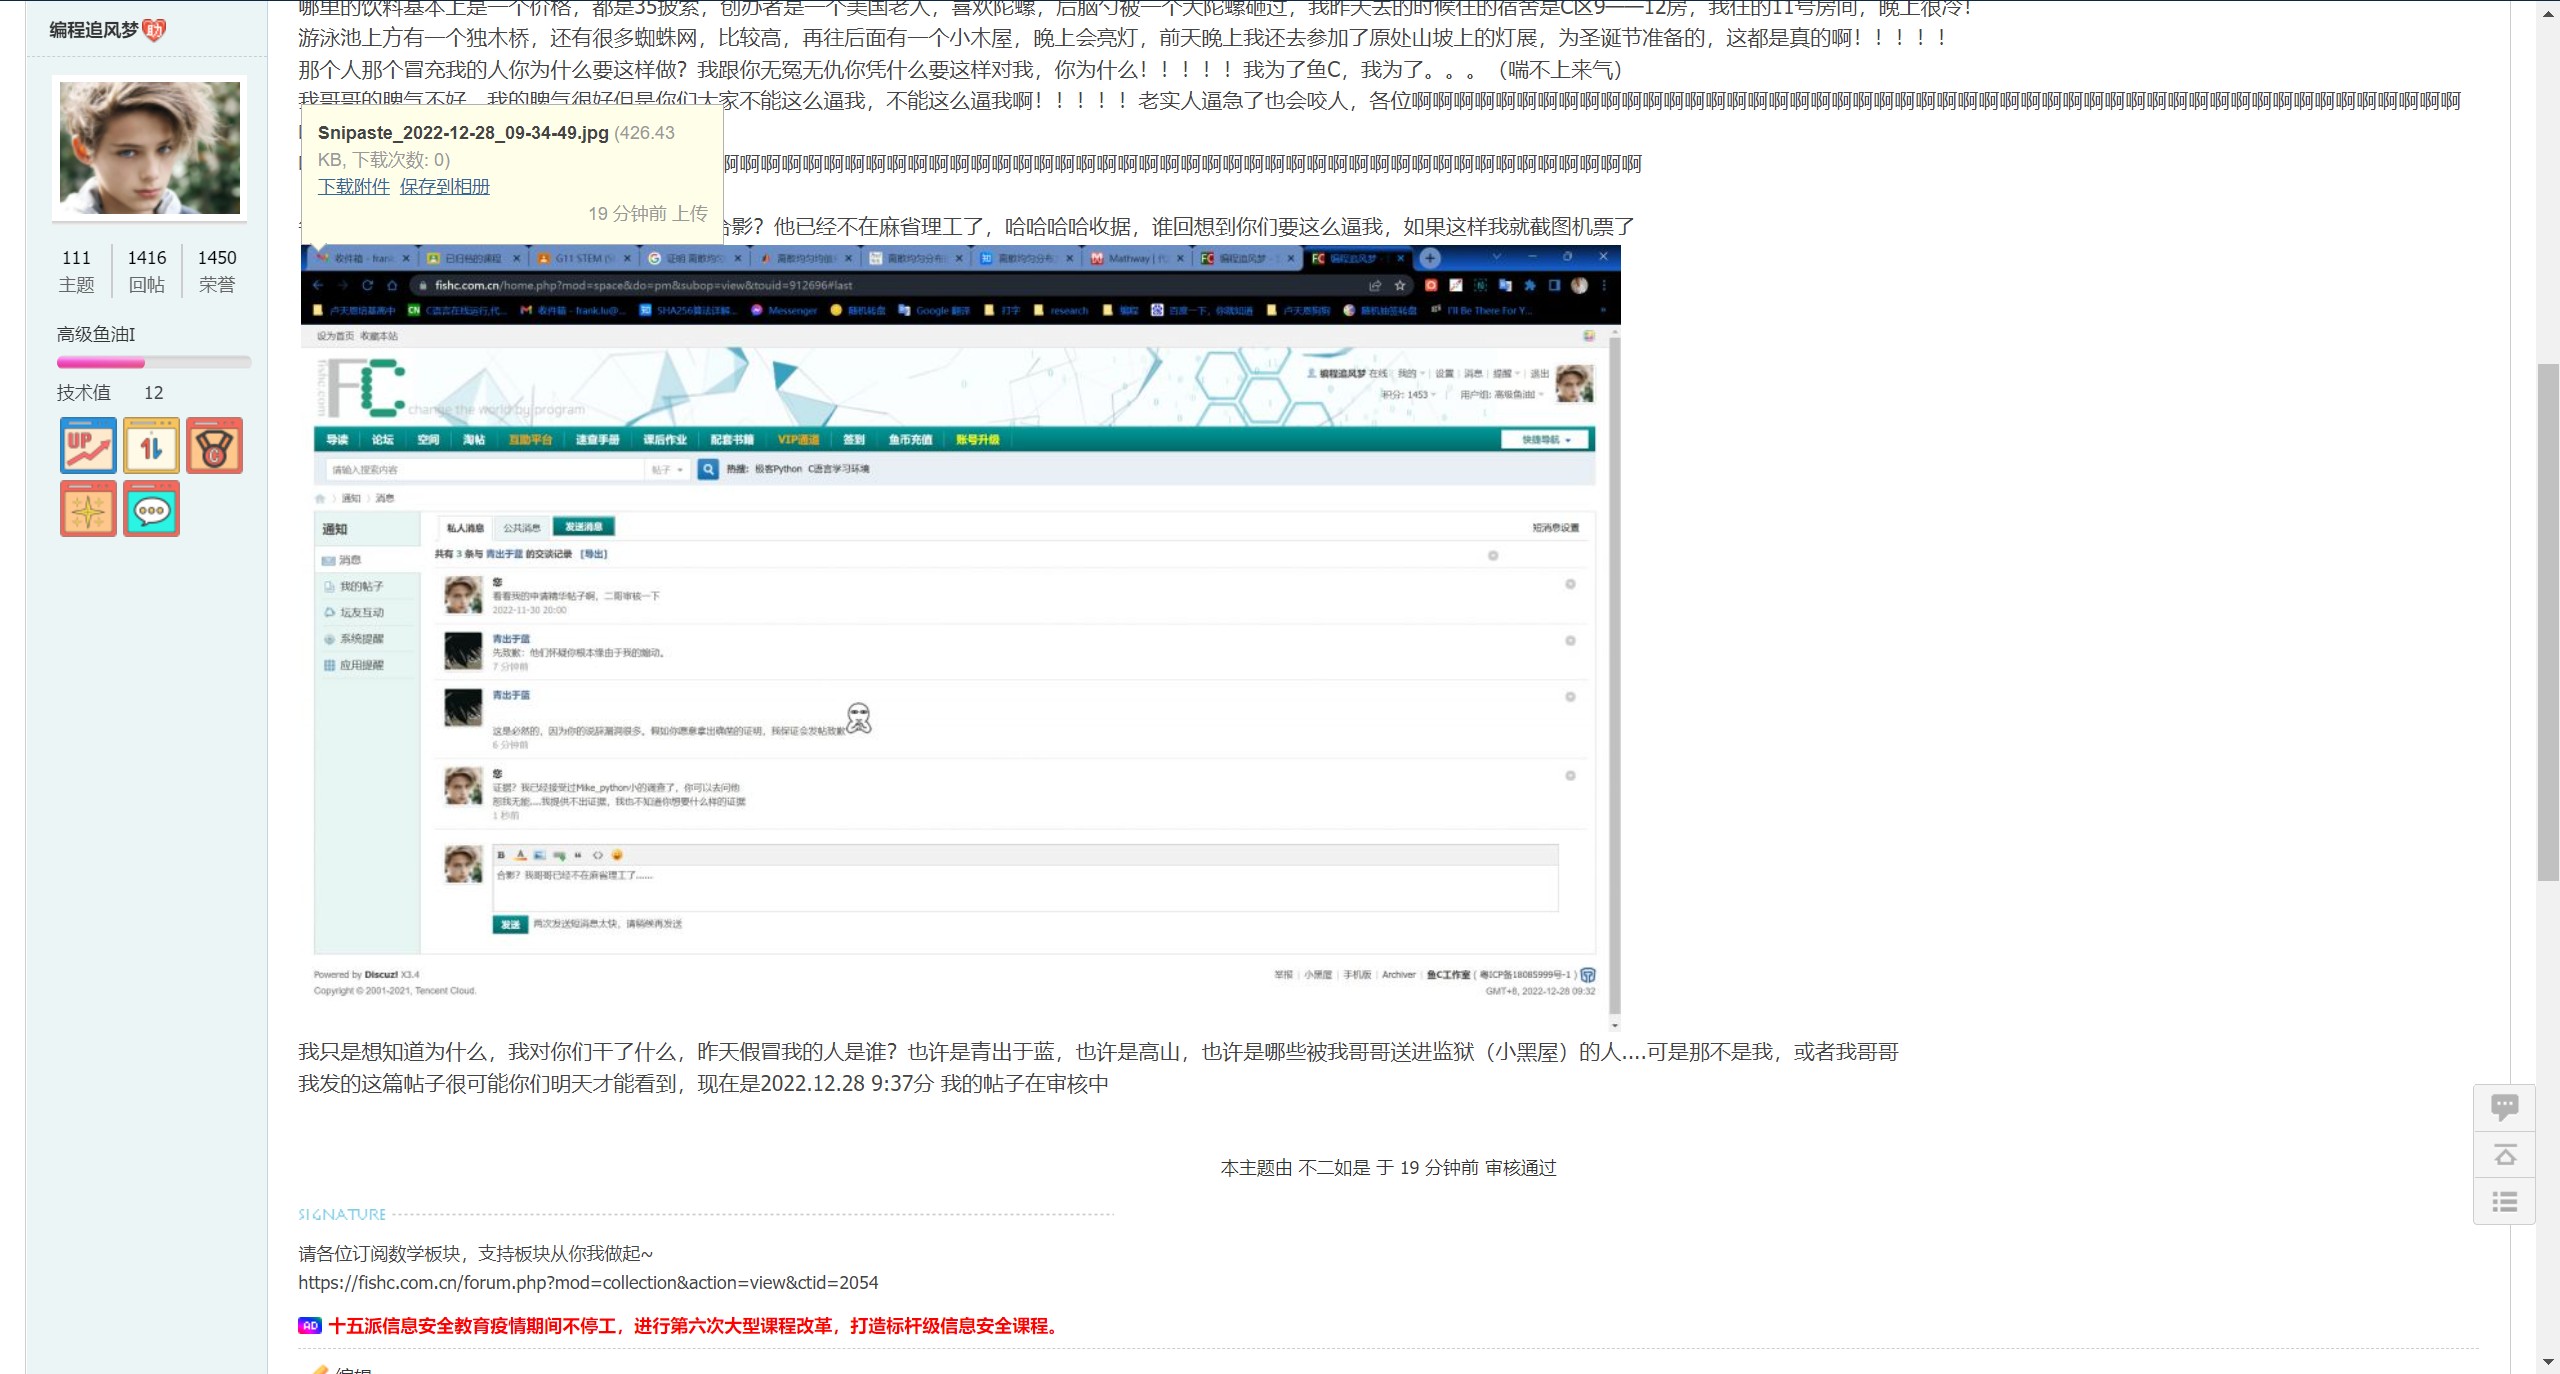Click the floating quick reply bubble icon
The height and width of the screenshot is (1374, 2560).
(x=2505, y=1108)
